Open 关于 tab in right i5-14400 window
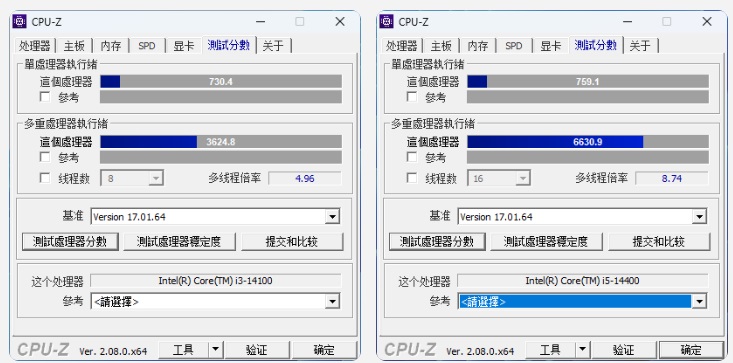 click(640, 46)
